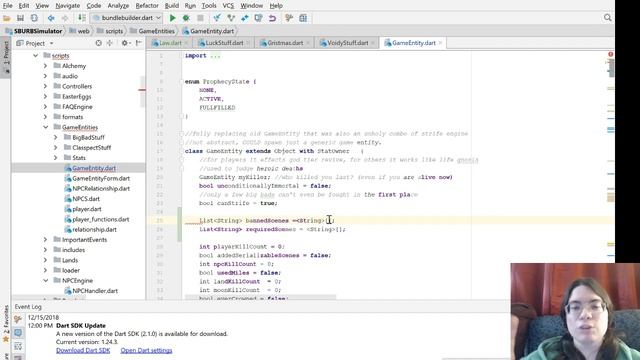Expand the Controllers folder
The image size is (640, 360).
coord(45,86)
